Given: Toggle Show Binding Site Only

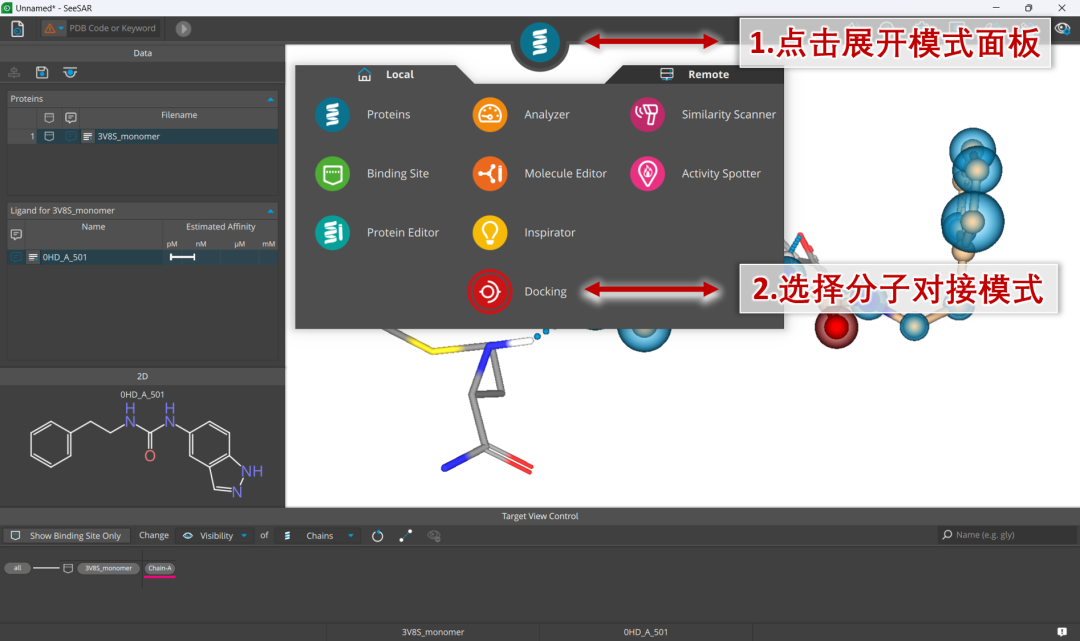Looking at the screenshot, I should (x=65, y=536).
